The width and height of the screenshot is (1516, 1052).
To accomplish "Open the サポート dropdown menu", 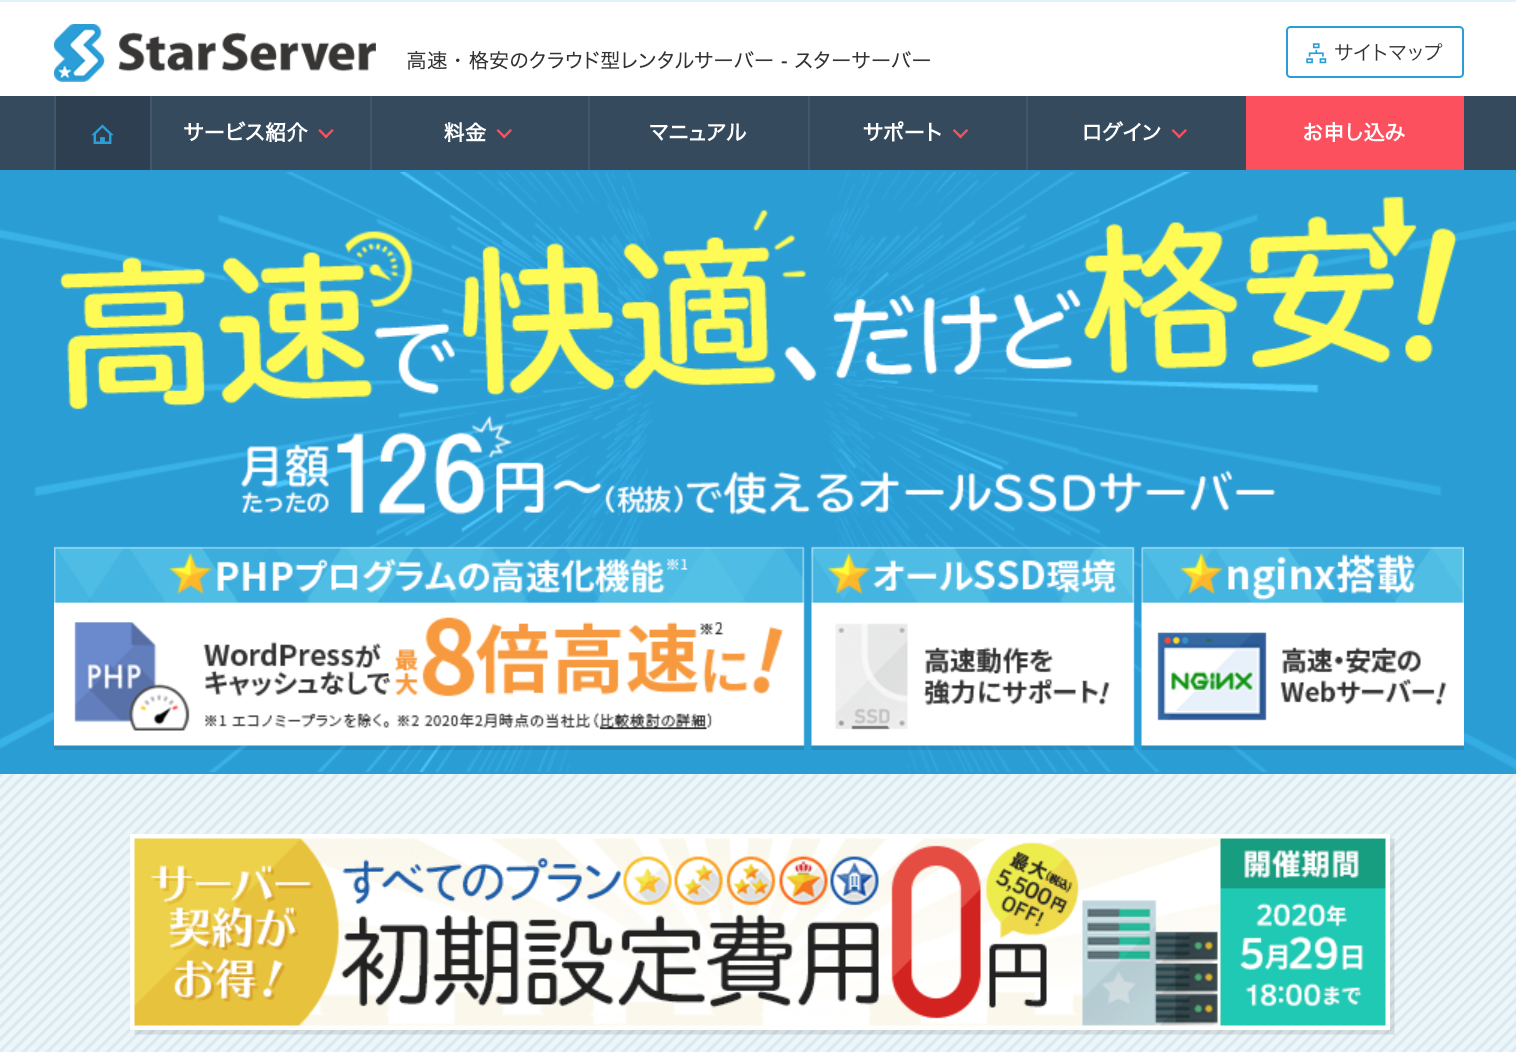I will [x=916, y=133].
